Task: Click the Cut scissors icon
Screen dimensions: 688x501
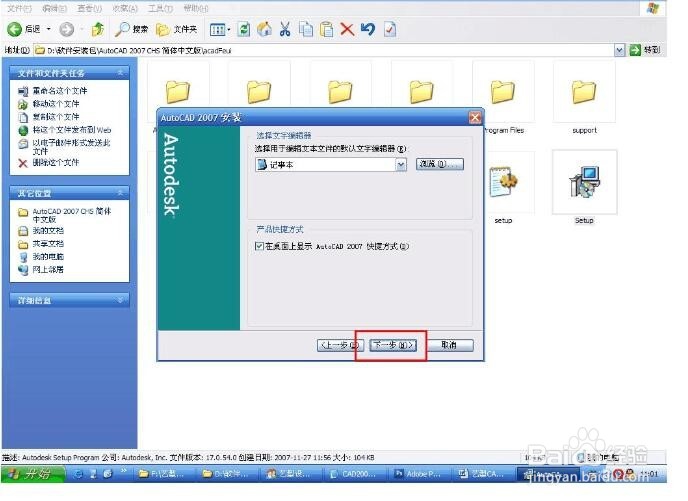Action: pyautogui.click(x=285, y=29)
